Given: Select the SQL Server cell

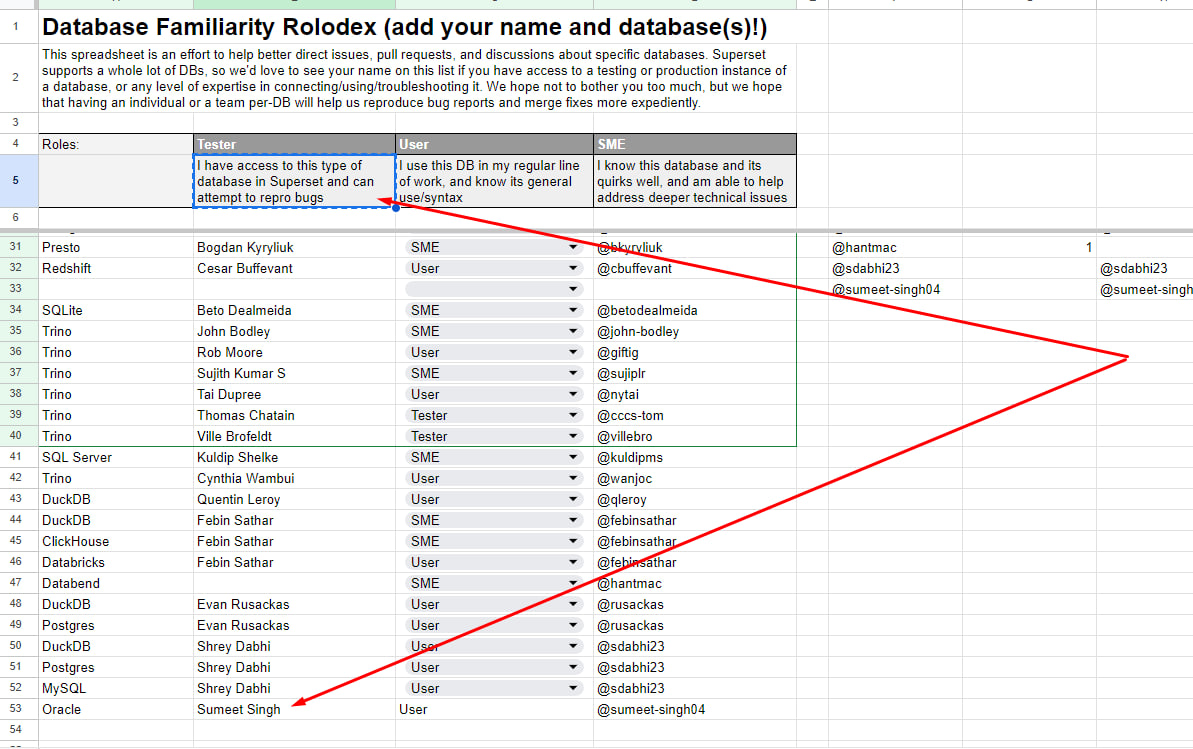Looking at the screenshot, I should 116,457.
